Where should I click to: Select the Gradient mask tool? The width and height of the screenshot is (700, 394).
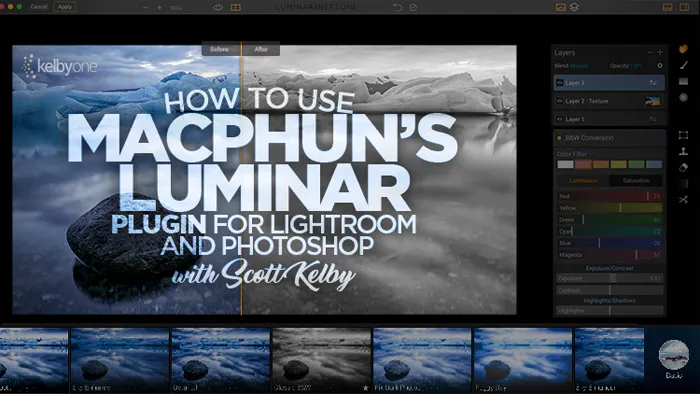point(683,81)
